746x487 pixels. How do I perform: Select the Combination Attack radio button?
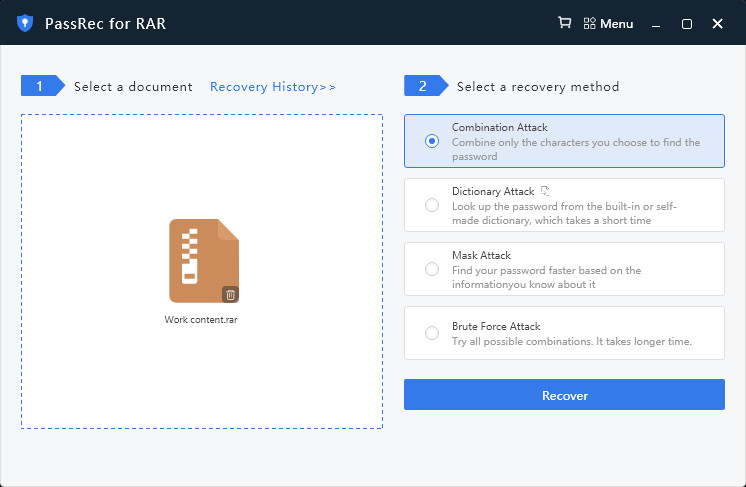click(432, 141)
